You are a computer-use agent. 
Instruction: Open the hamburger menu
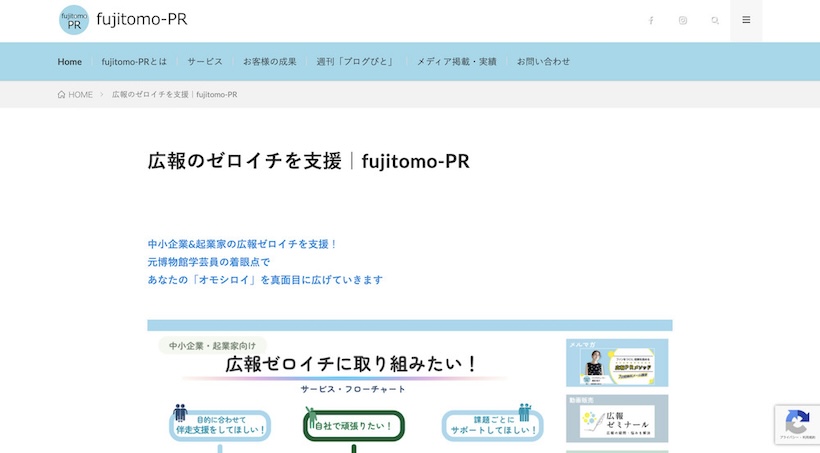[746, 20]
